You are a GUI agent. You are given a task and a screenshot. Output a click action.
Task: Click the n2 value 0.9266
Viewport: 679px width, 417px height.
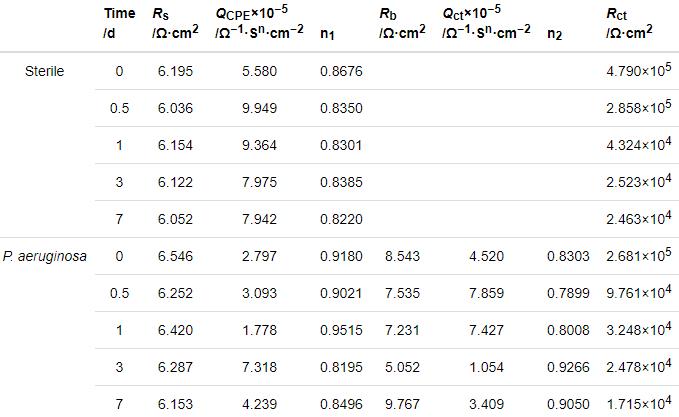pos(567,367)
